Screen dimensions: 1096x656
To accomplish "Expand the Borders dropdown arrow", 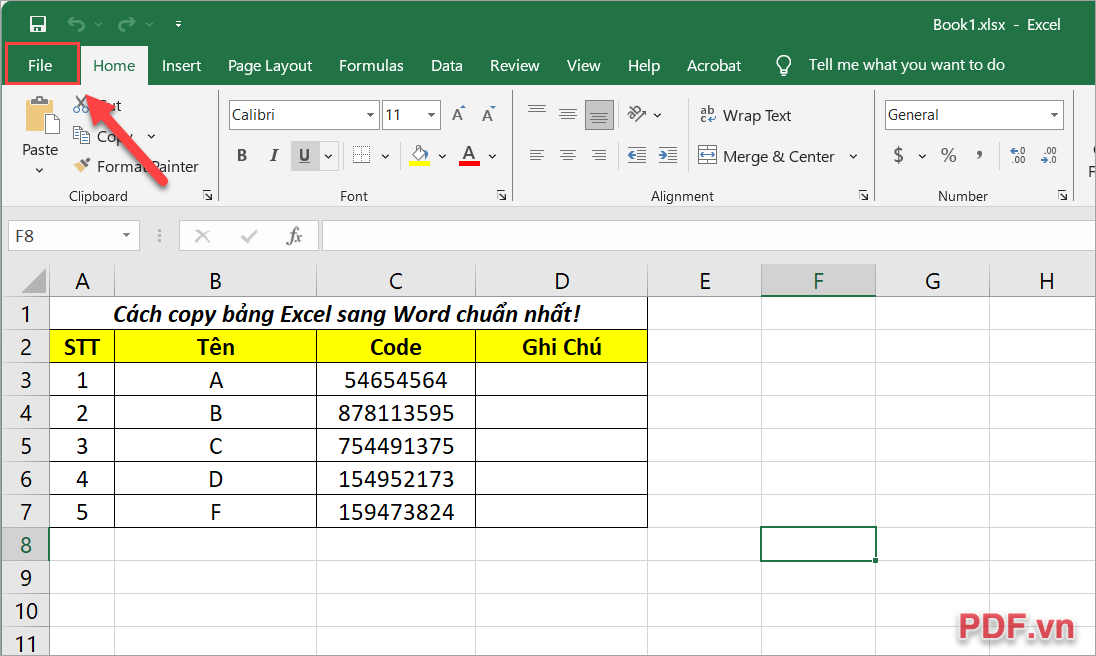I will tap(385, 156).
